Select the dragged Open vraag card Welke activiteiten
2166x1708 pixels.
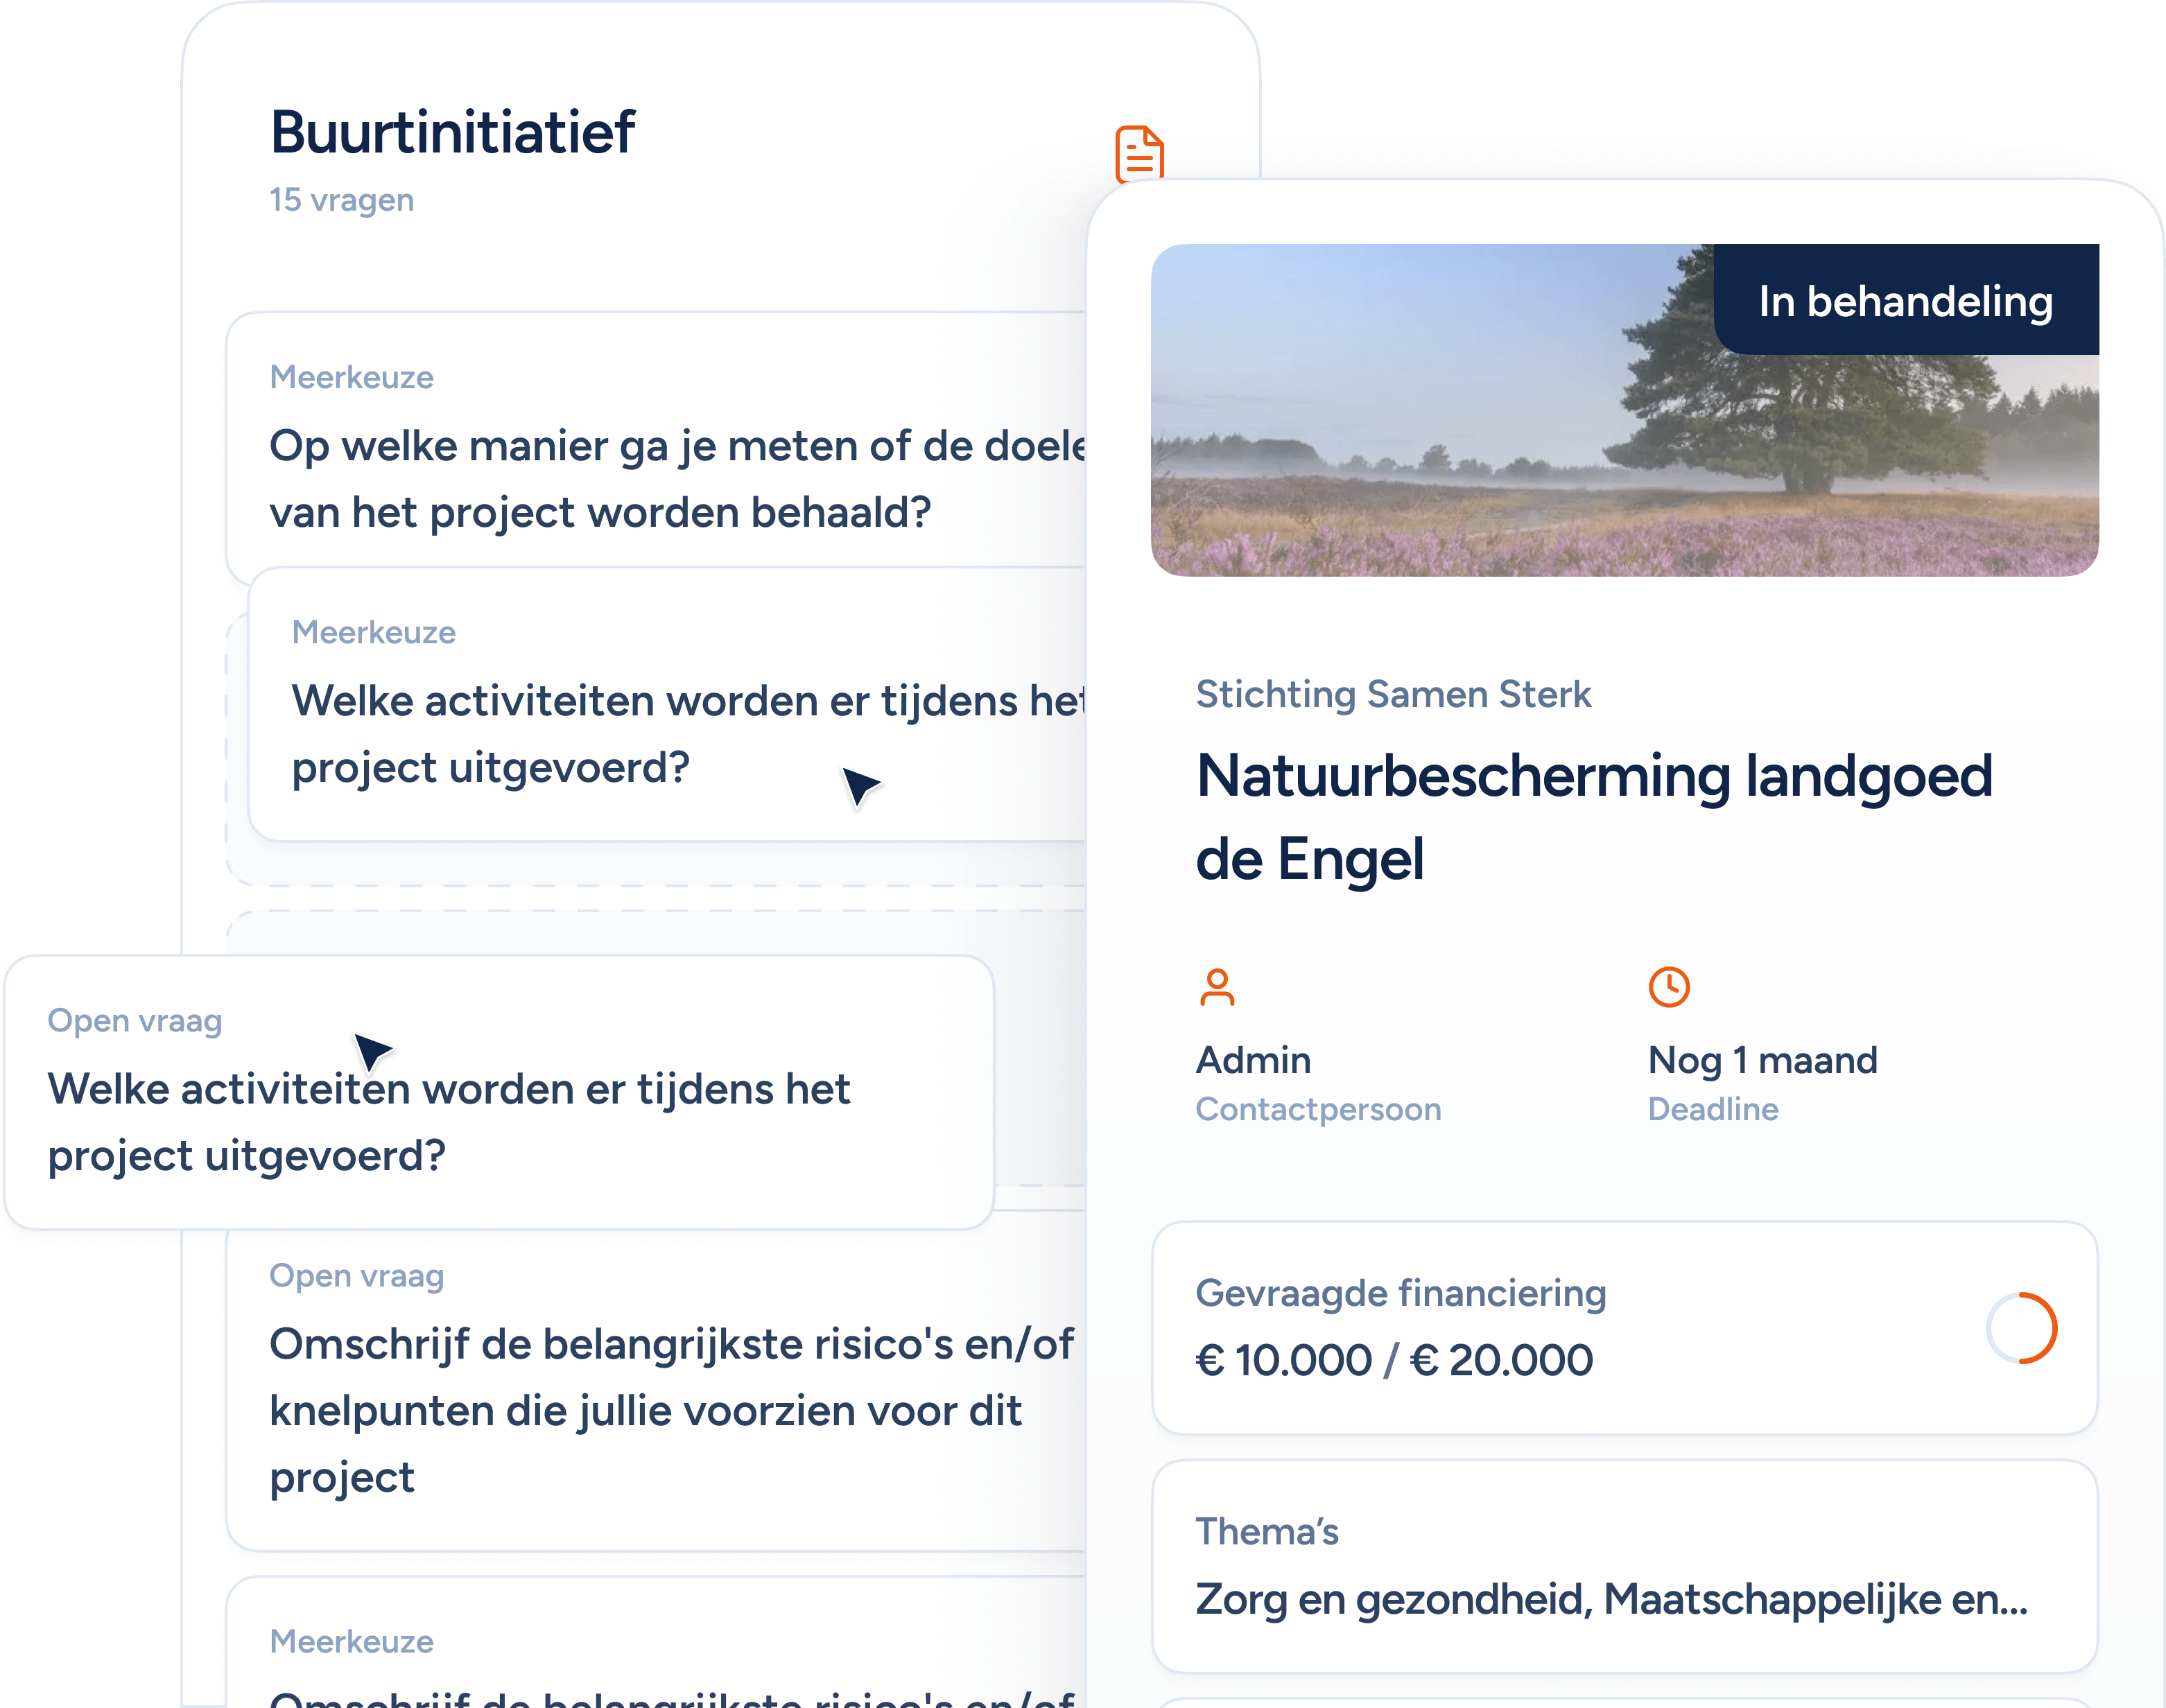pos(499,1092)
